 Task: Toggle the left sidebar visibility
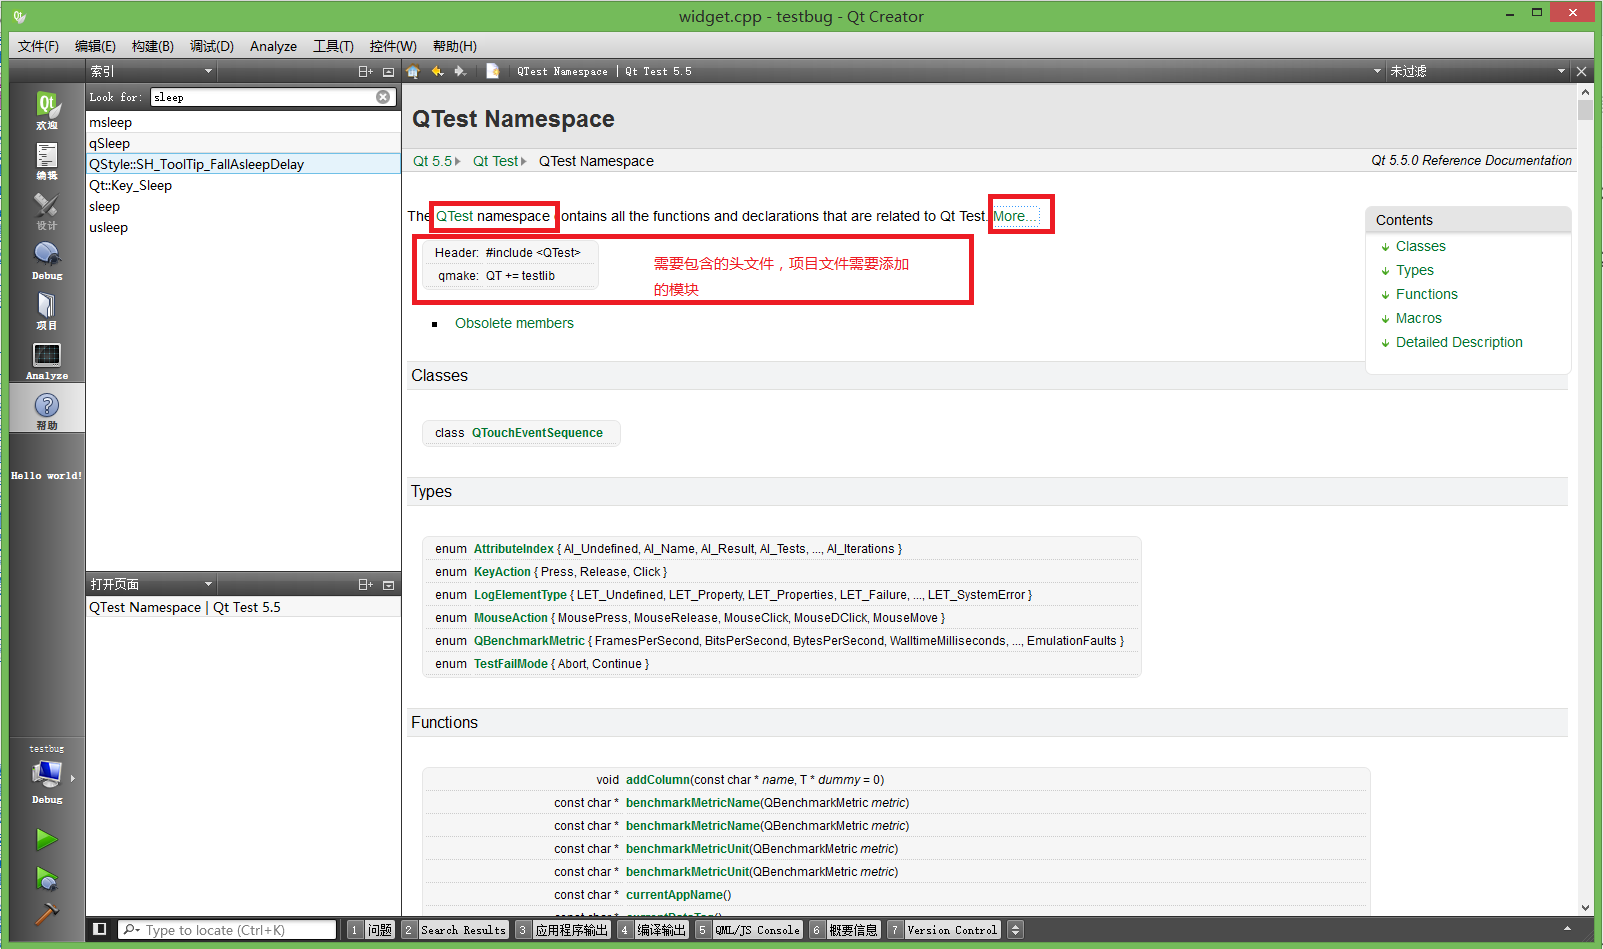coord(99,929)
